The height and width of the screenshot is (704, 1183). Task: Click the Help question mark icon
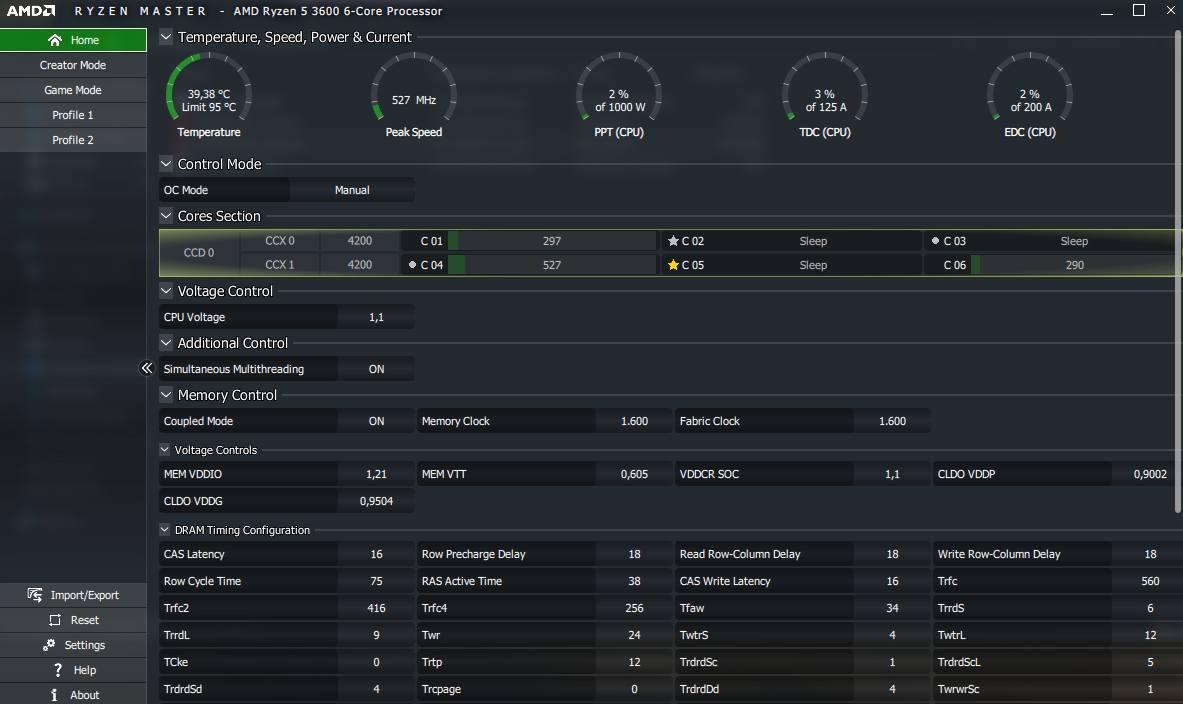[58, 670]
